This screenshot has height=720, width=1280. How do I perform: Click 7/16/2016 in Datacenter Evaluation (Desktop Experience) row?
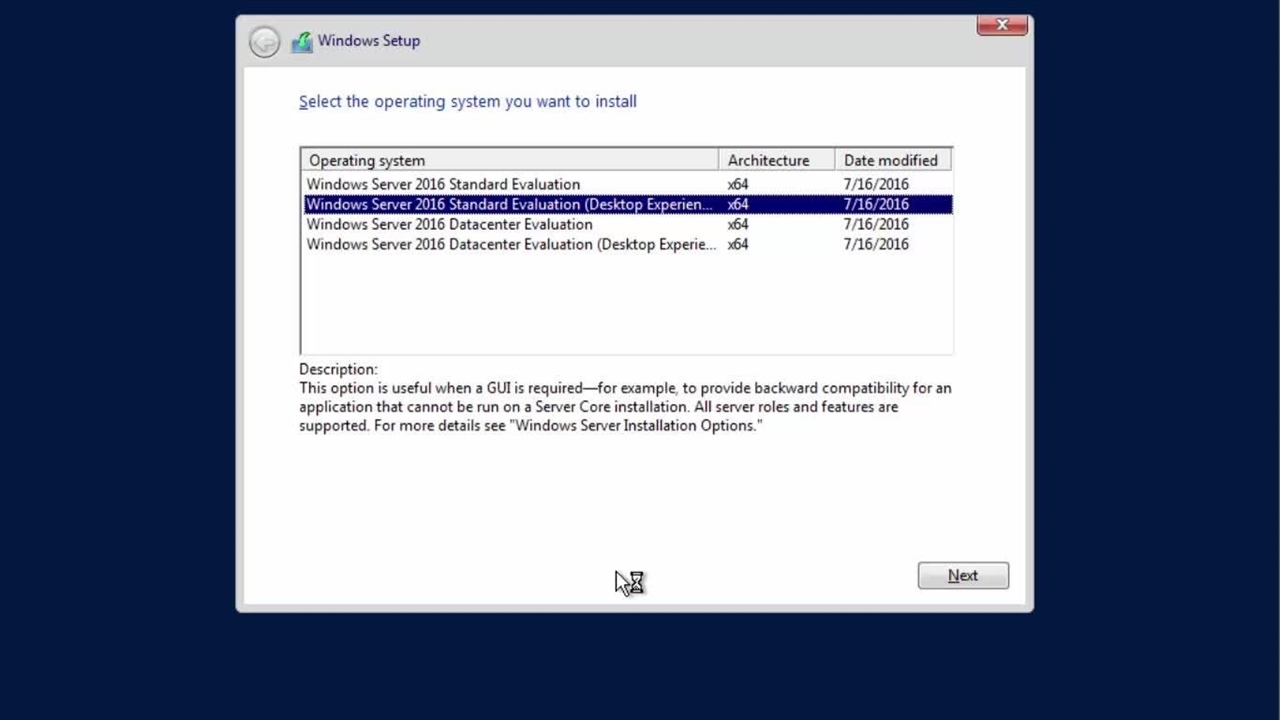[x=876, y=244]
